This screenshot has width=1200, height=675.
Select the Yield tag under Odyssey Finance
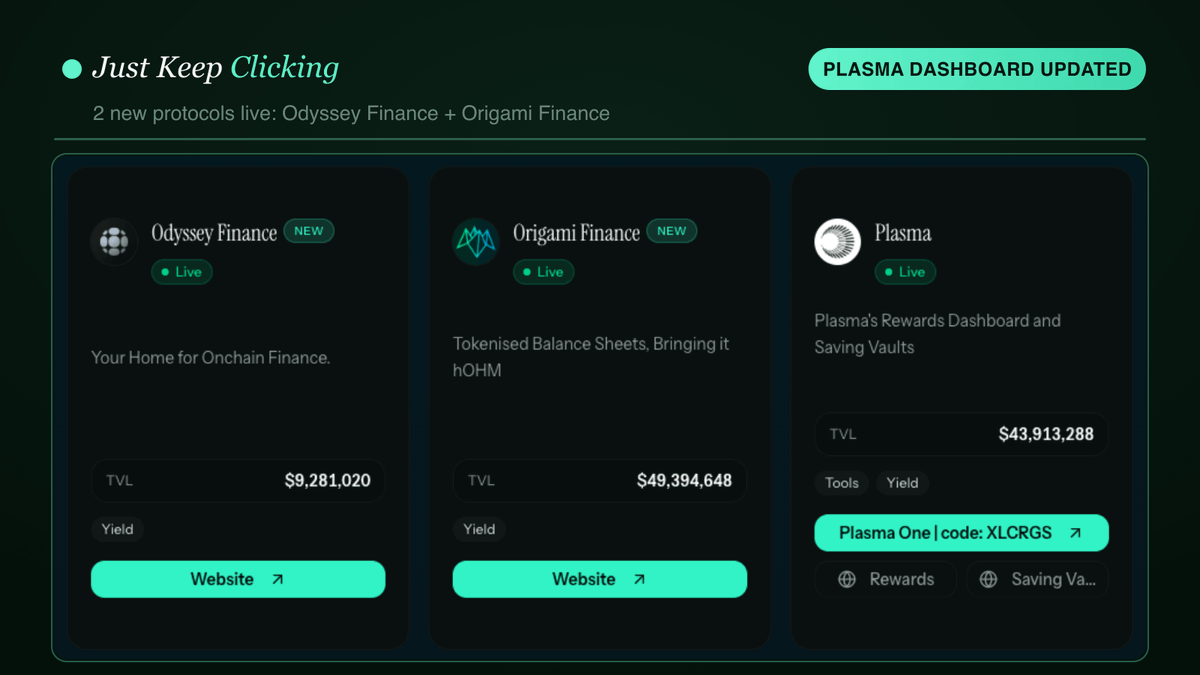point(118,529)
